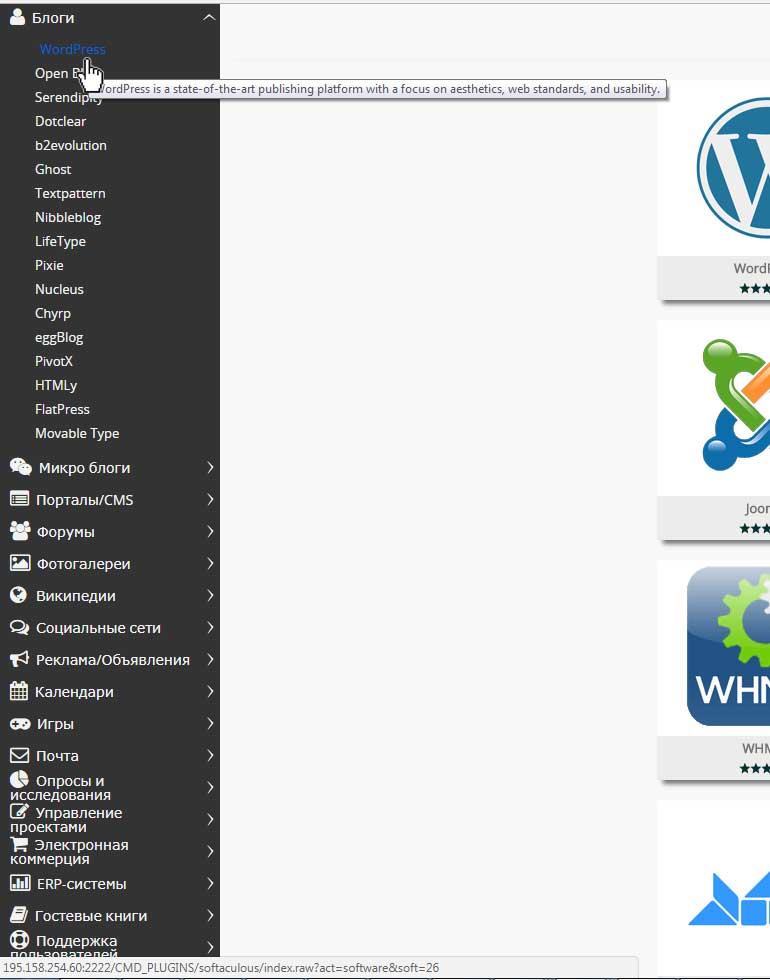
Task: Select HTMLy blog software
Action: tap(56, 385)
